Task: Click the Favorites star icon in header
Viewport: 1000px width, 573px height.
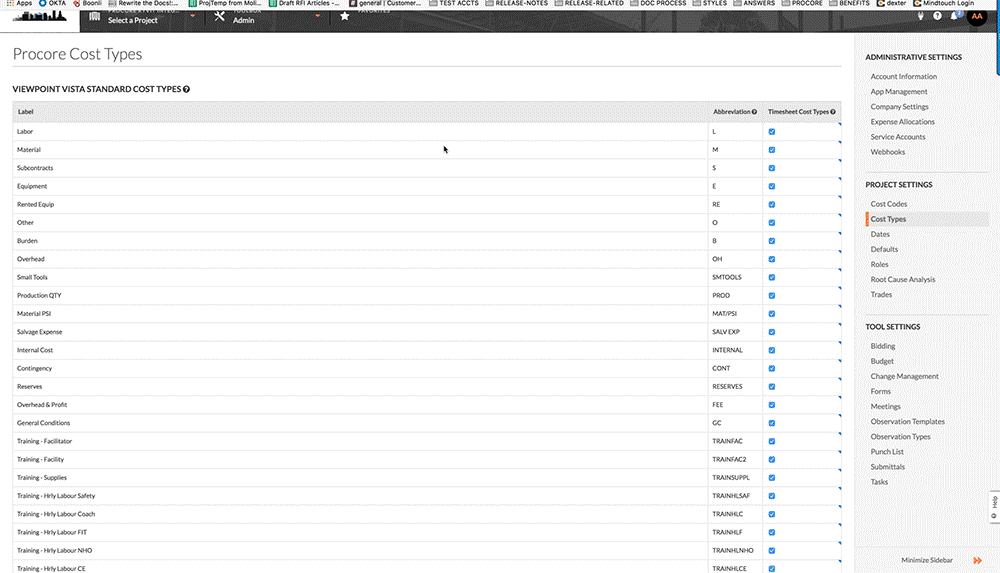Action: (345, 16)
